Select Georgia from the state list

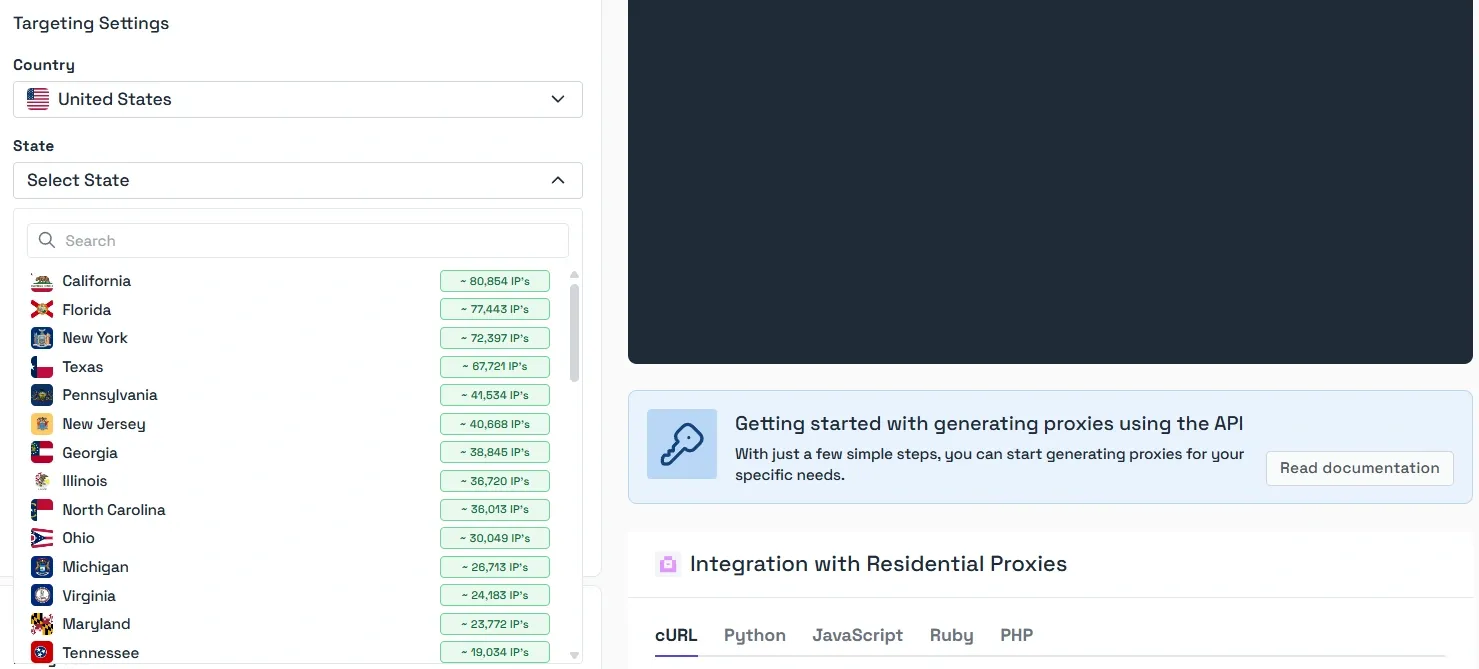click(x=290, y=453)
